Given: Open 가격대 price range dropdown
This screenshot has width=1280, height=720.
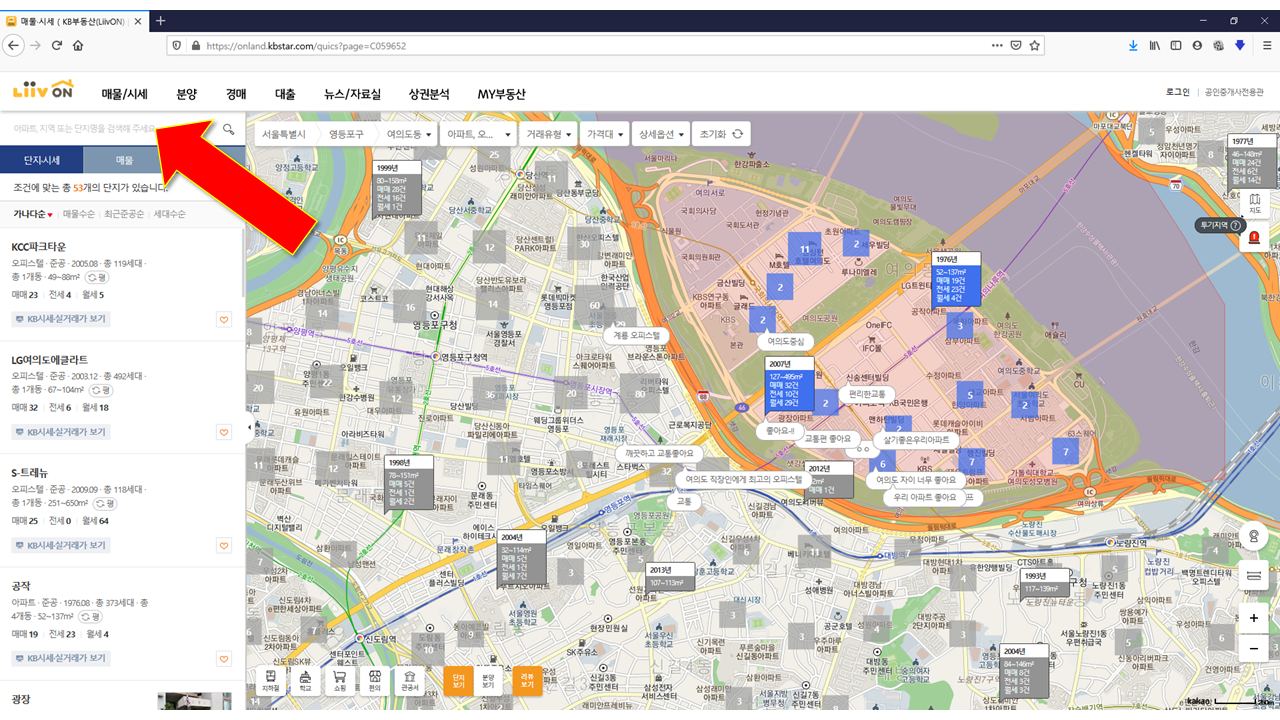Looking at the screenshot, I should click(x=605, y=133).
